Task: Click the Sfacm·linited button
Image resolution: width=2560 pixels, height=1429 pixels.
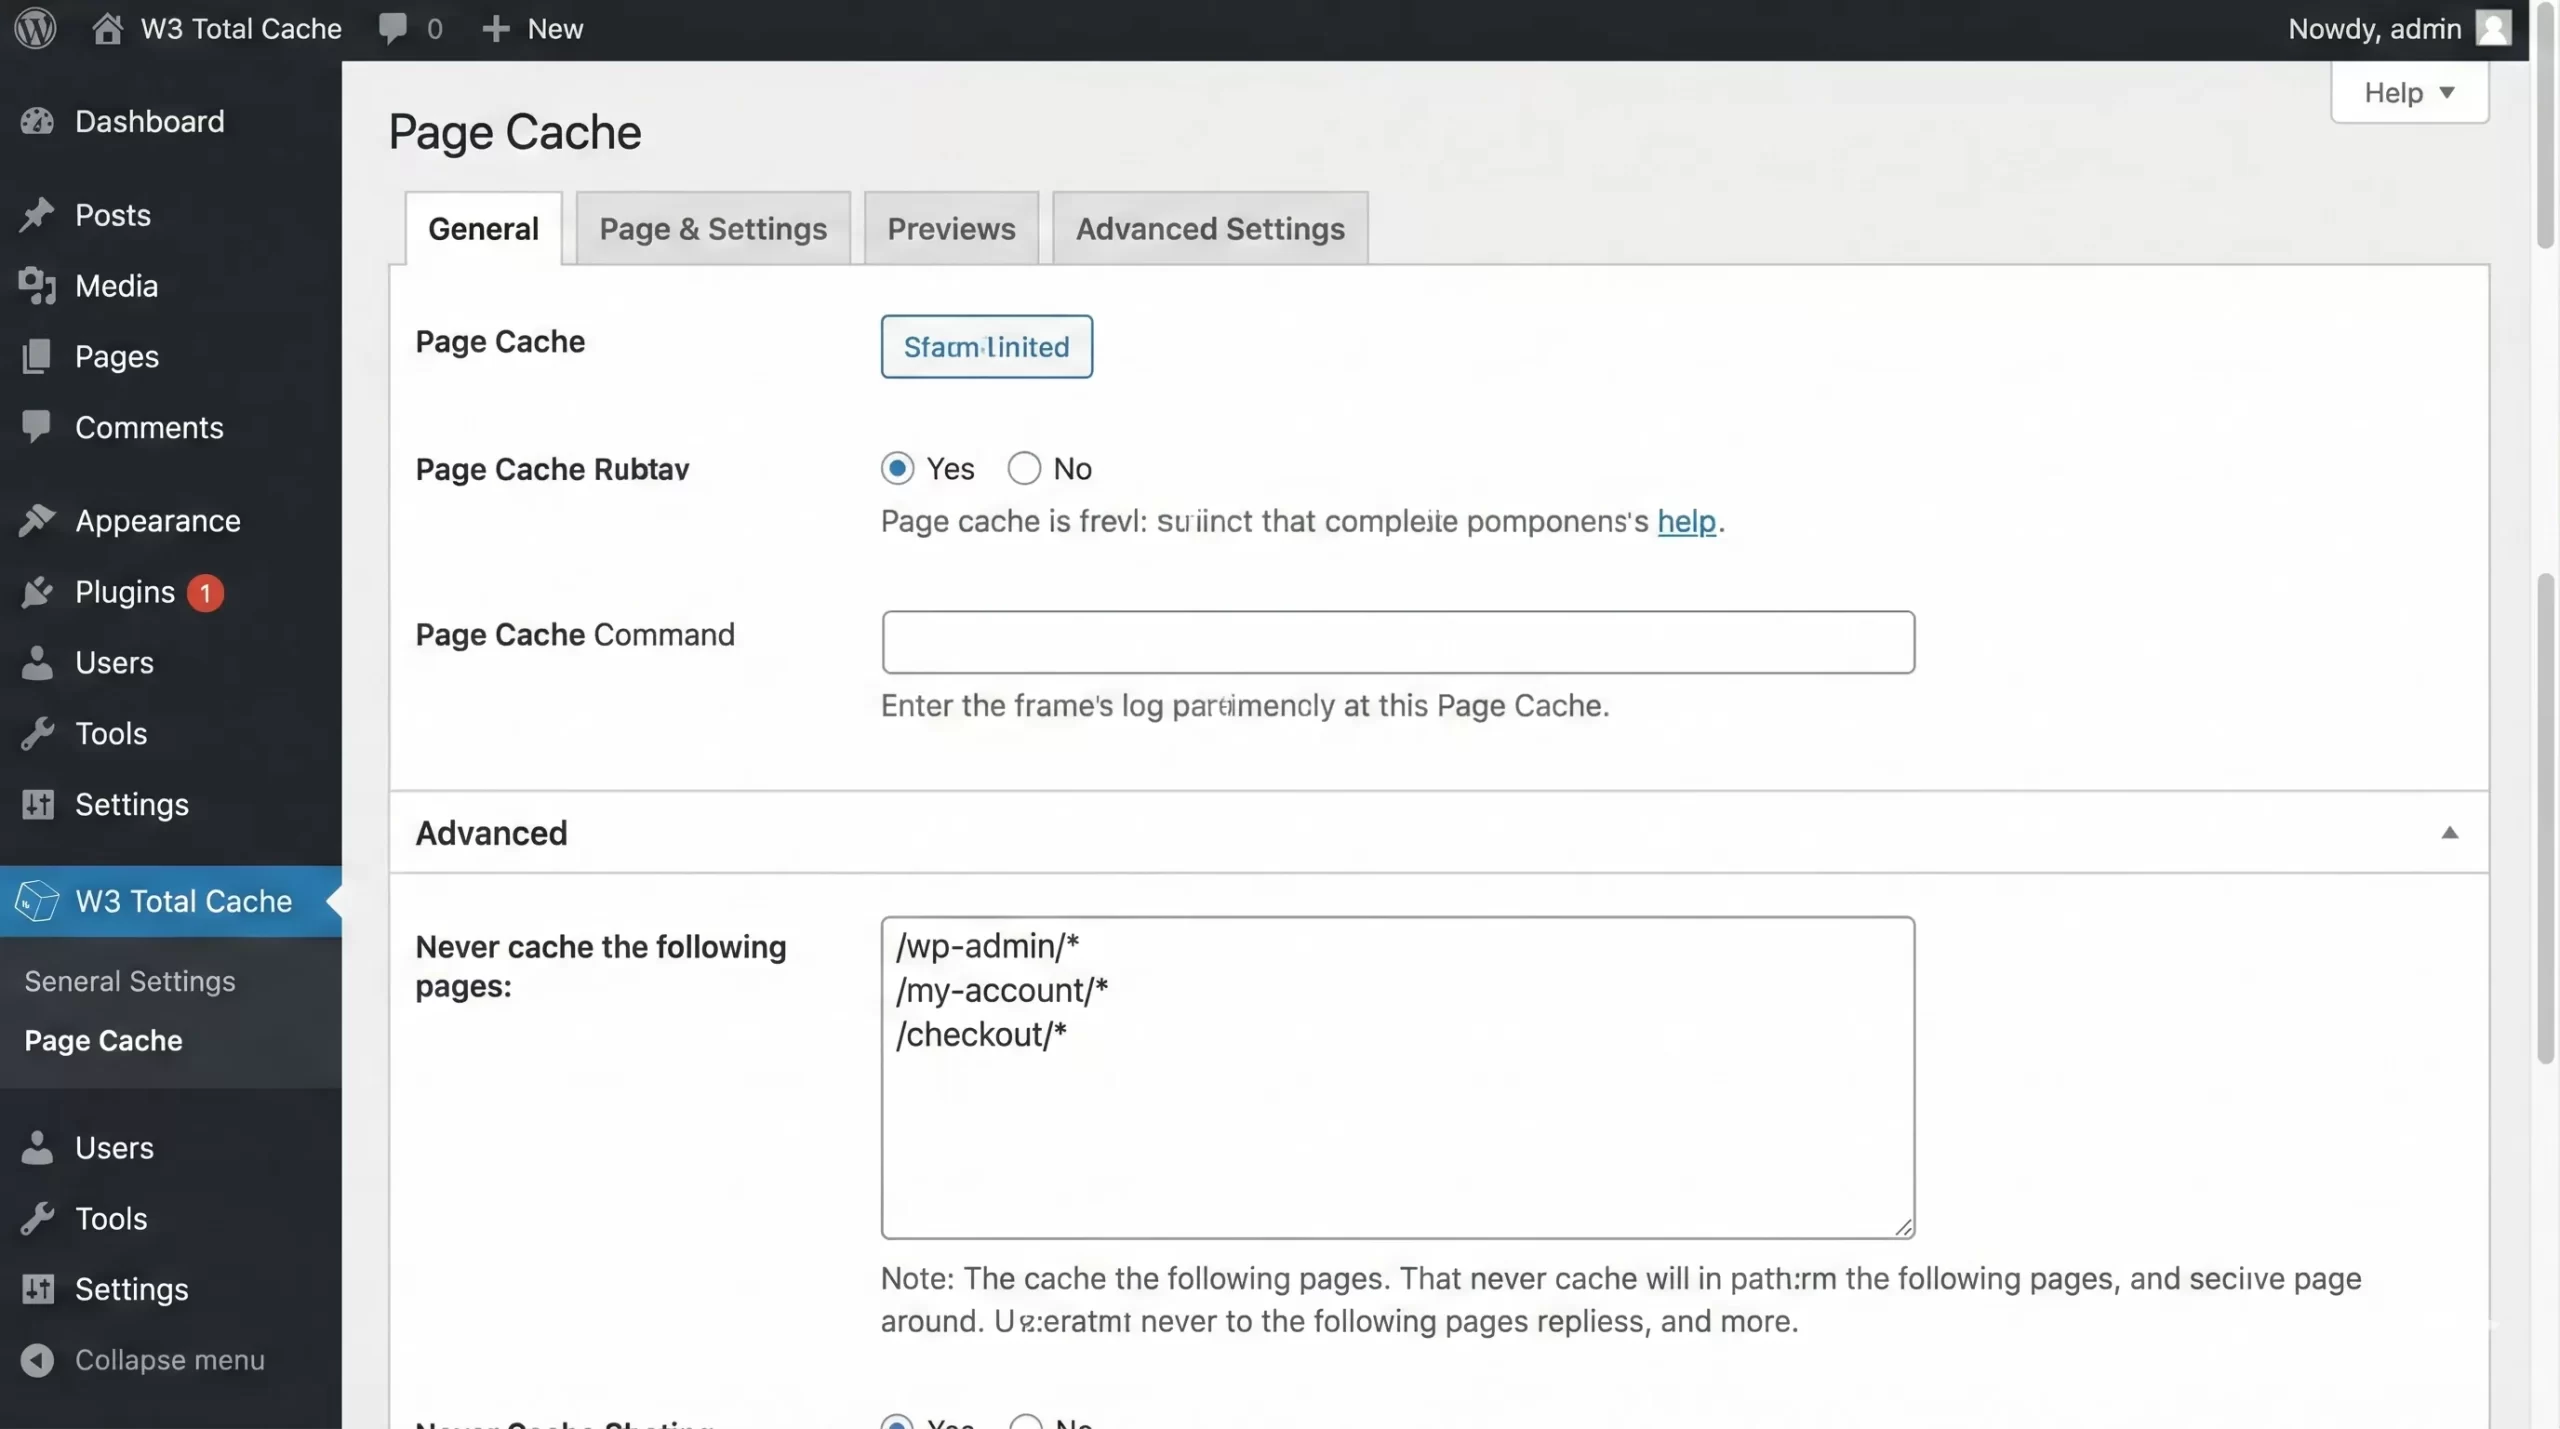Action: click(986, 347)
